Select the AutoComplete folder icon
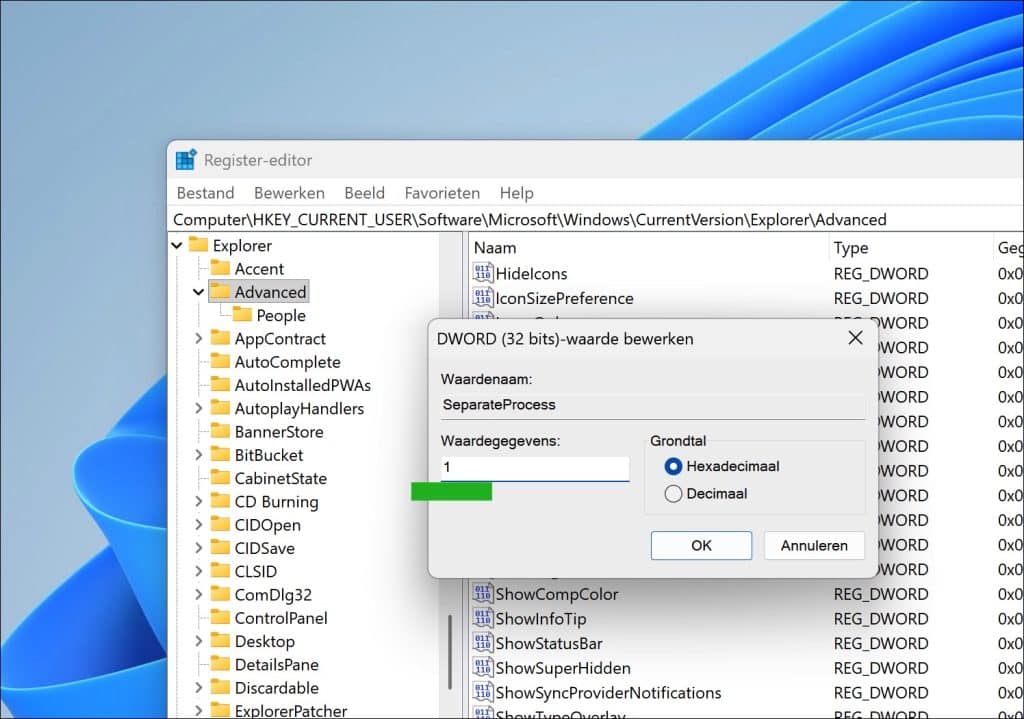 point(220,361)
